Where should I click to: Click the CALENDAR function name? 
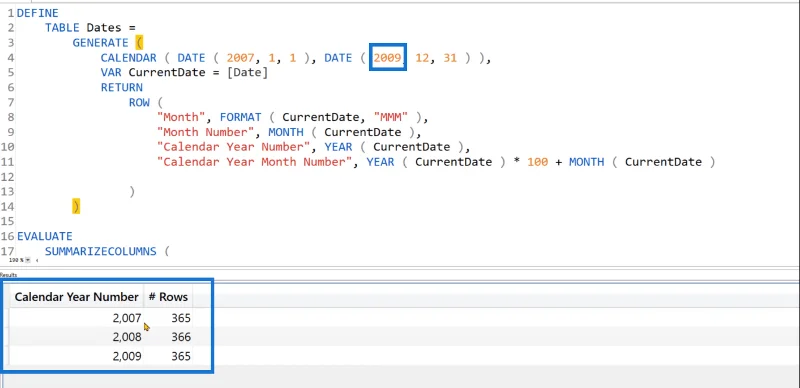[x=129, y=58]
